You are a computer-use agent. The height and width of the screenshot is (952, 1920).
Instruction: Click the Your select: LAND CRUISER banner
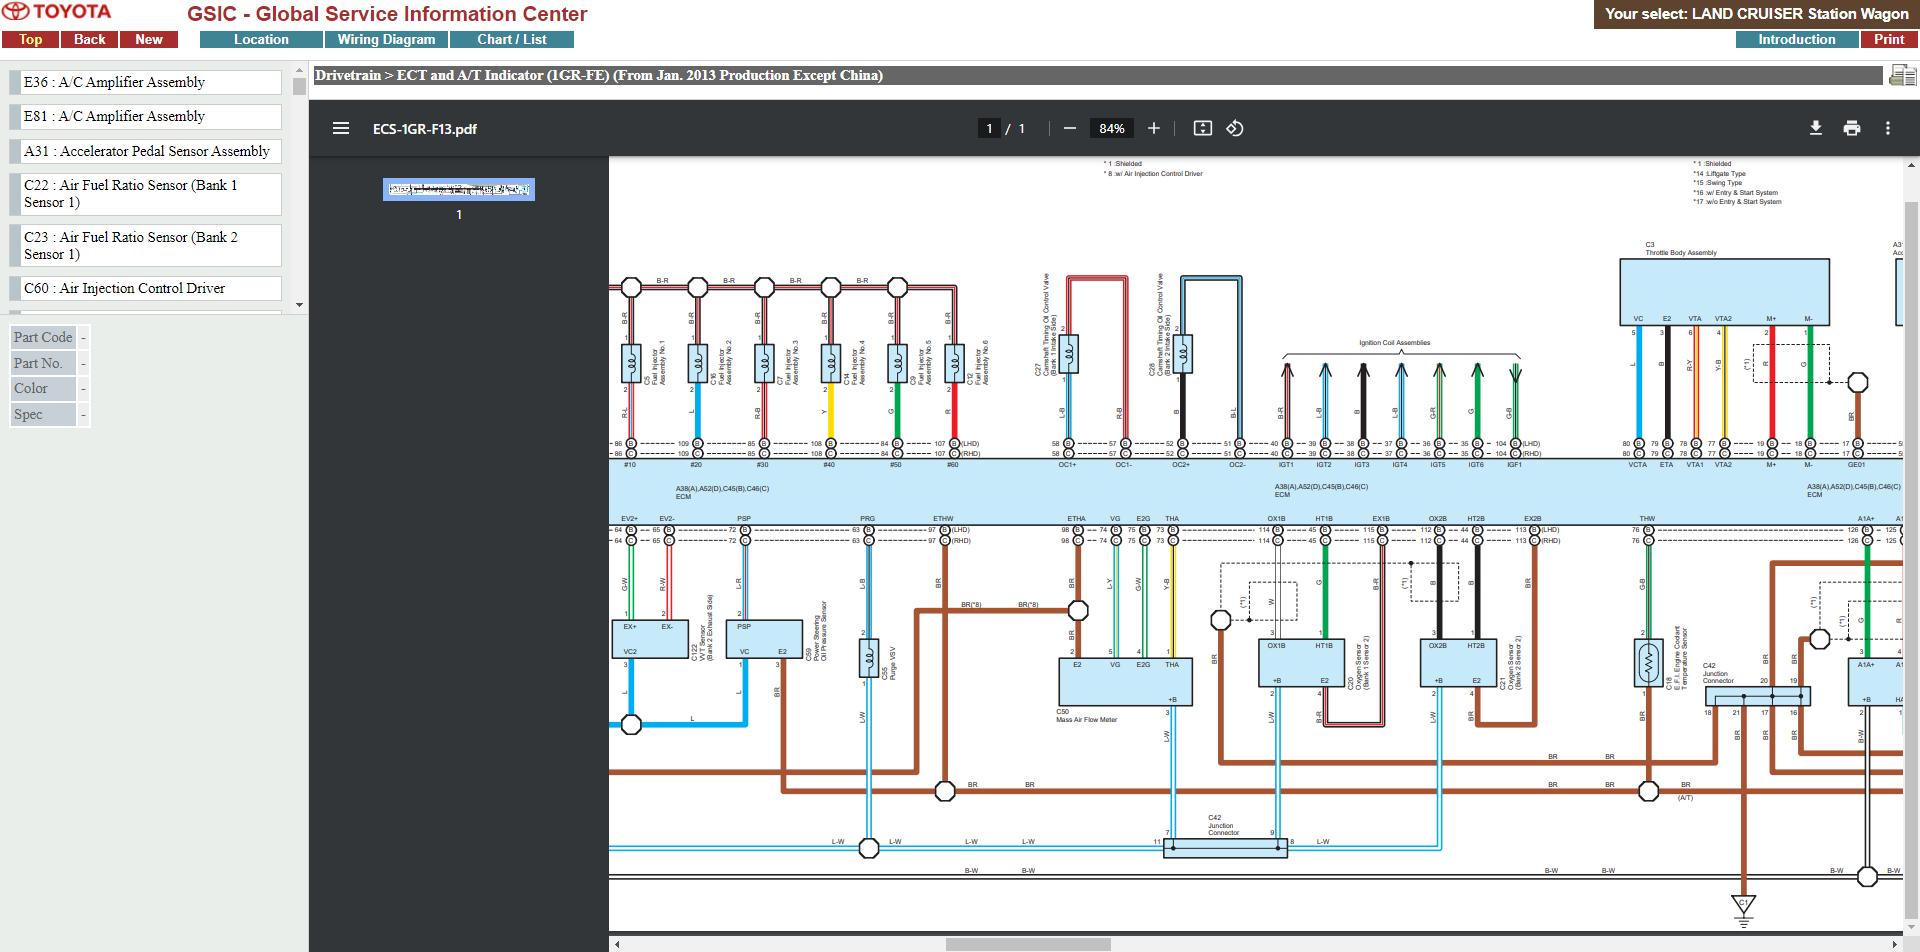click(1756, 14)
